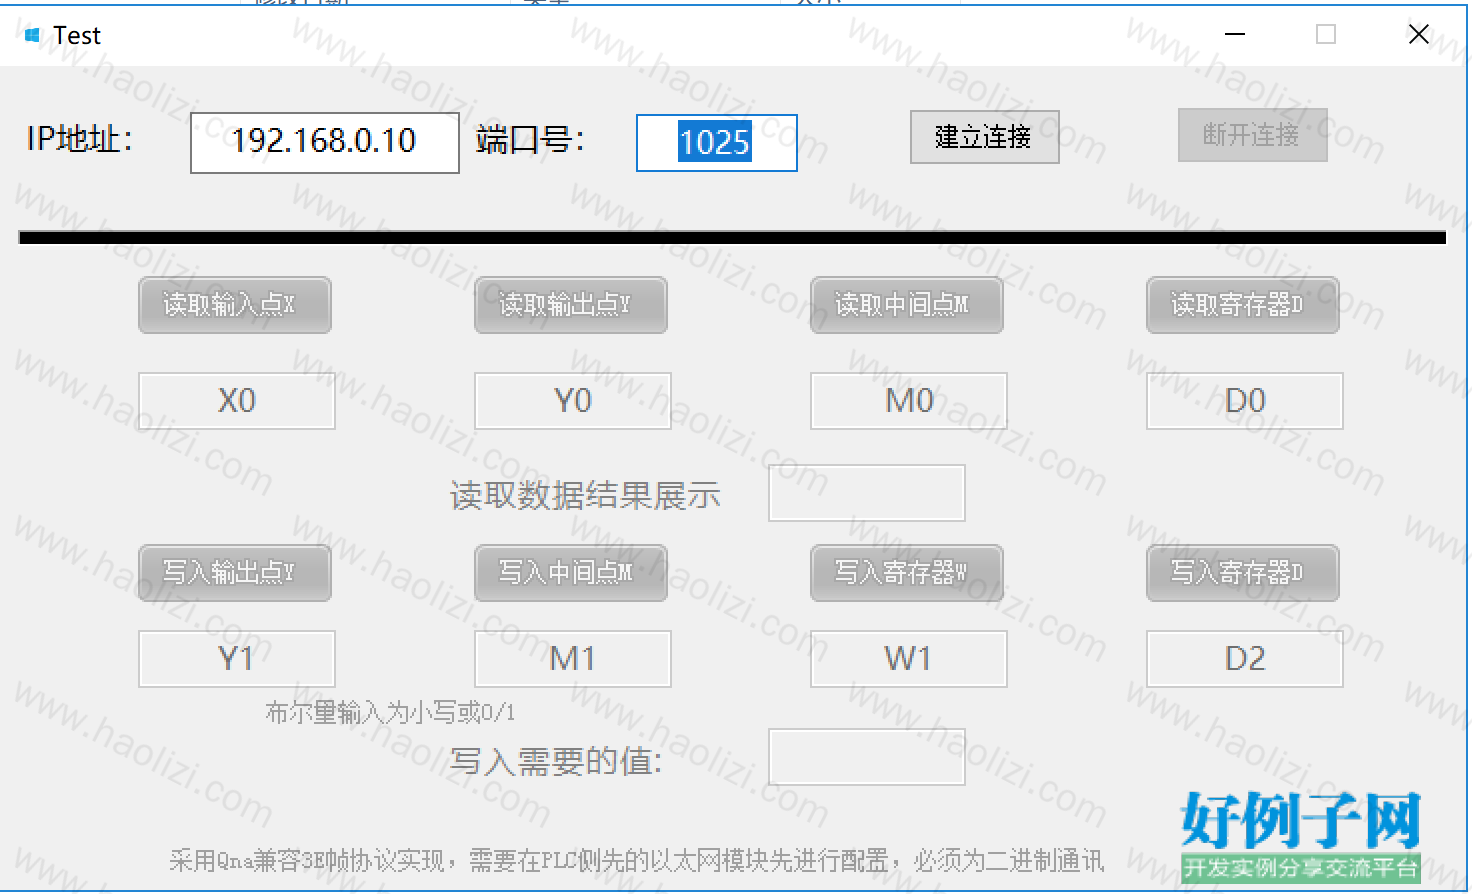1472x894 pixels.
Task: Click the W1 address input field
Action: click(909, 659)
